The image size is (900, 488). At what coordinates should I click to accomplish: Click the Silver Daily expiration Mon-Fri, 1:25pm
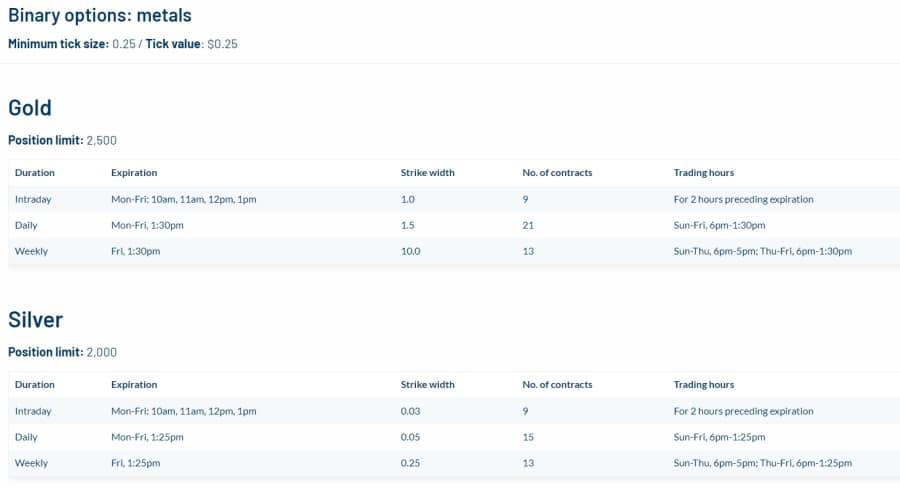click(147, 437)
